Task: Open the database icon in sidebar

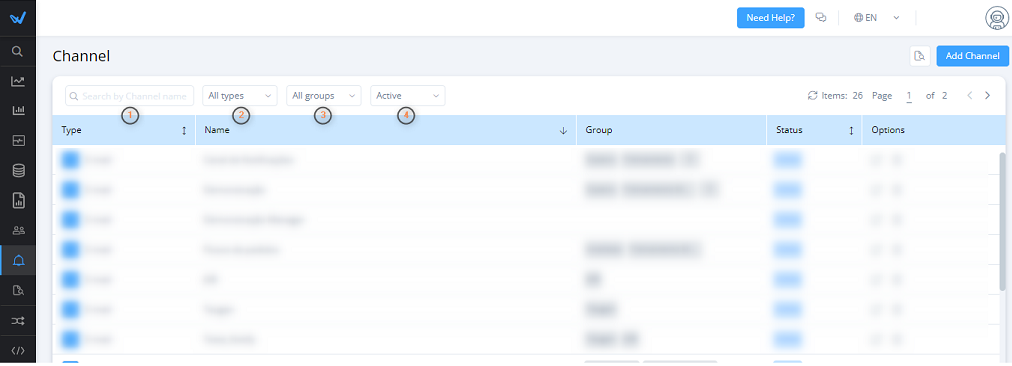Action: pyautogui.click(x=18, y=170)
